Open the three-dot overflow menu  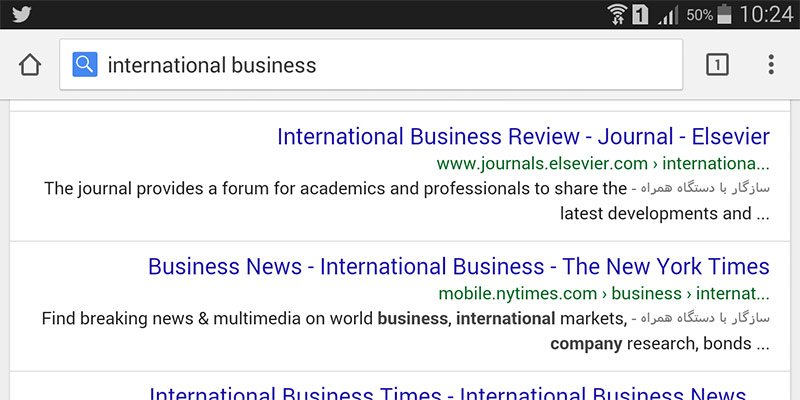771,64
